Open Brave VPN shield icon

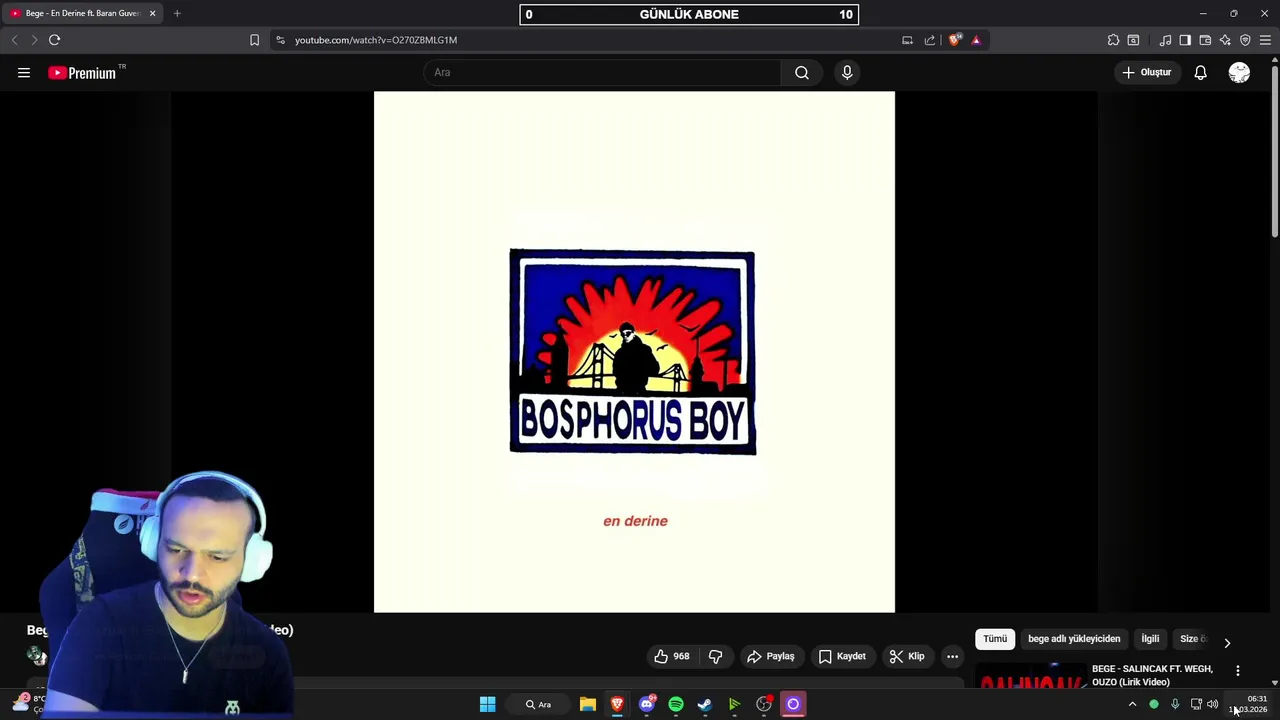(x=1245, y=40)
